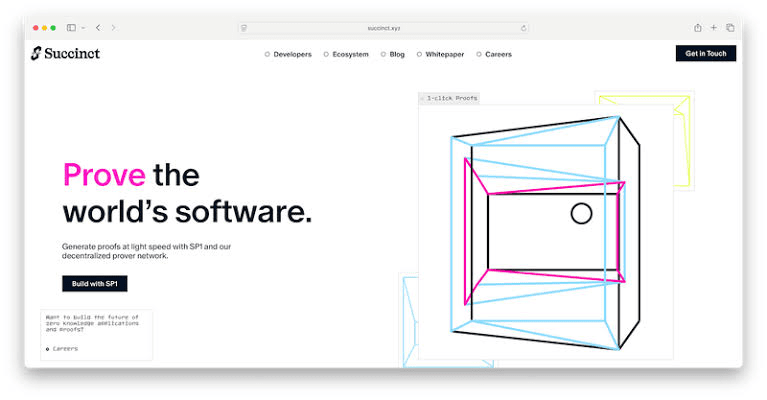Go to the Blog page
This screenshot has width=767, height=400.
click(393, 54)
